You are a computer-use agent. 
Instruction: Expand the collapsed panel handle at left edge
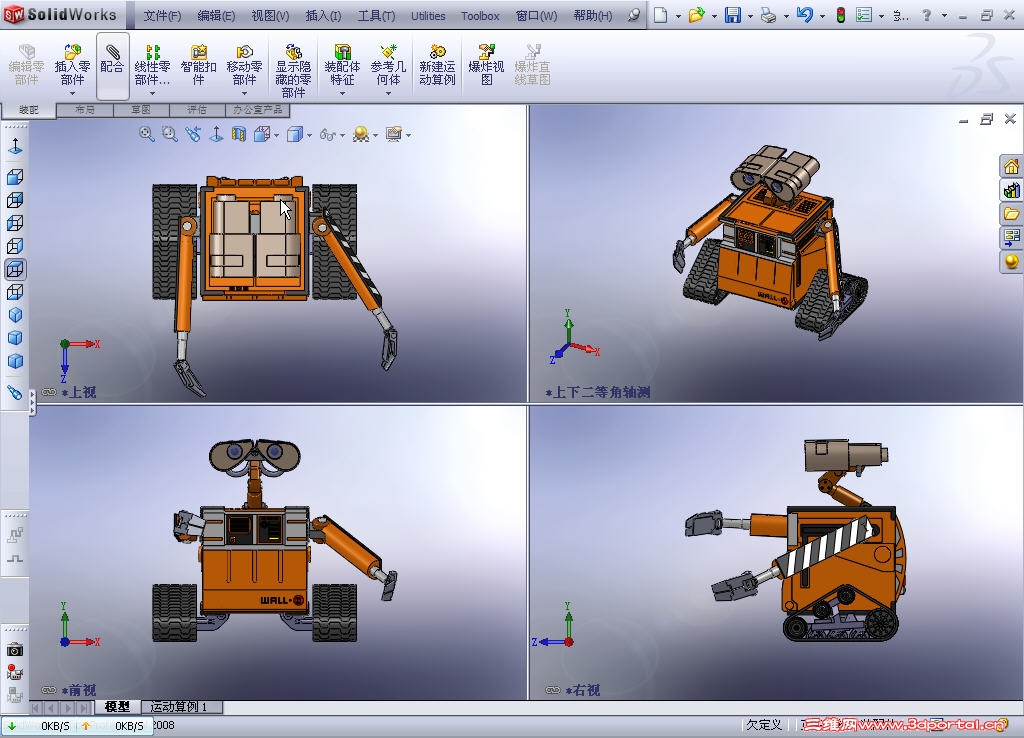pos(32,402)
